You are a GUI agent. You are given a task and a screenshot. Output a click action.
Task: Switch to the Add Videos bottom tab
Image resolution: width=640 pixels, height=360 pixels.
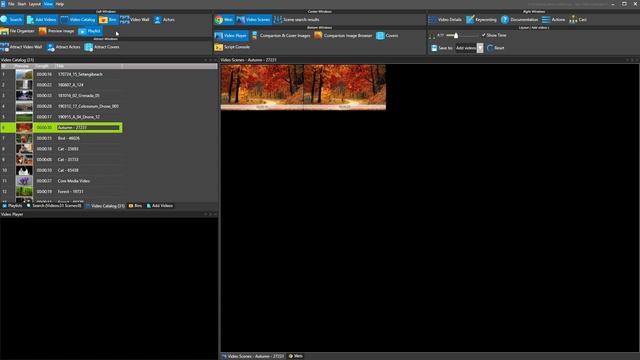[160, 206]
